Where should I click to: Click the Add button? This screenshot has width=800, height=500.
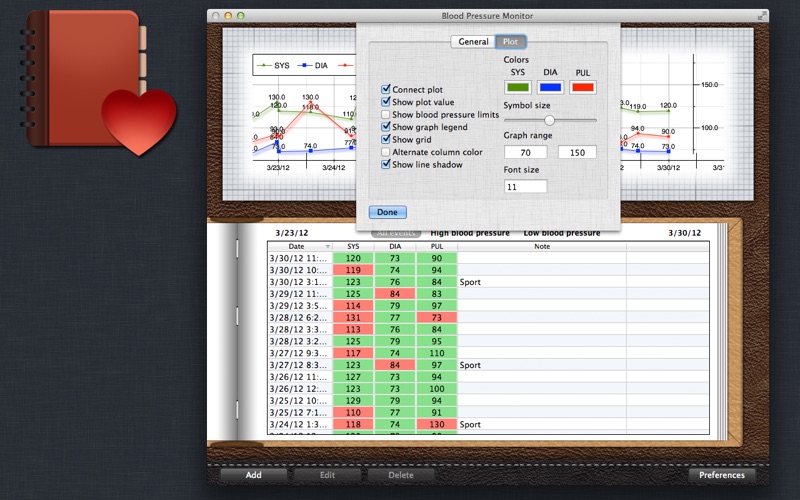tap(254, 475)
